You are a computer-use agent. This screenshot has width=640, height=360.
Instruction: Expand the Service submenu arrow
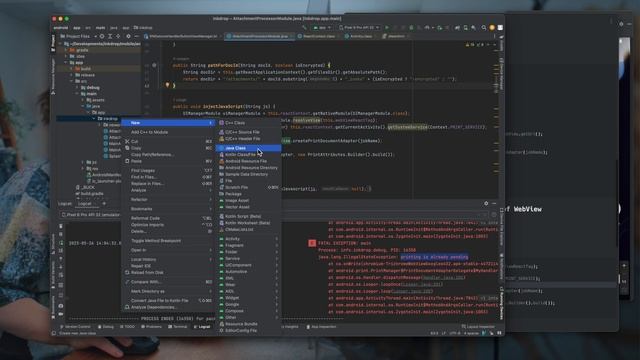(277, 258)
